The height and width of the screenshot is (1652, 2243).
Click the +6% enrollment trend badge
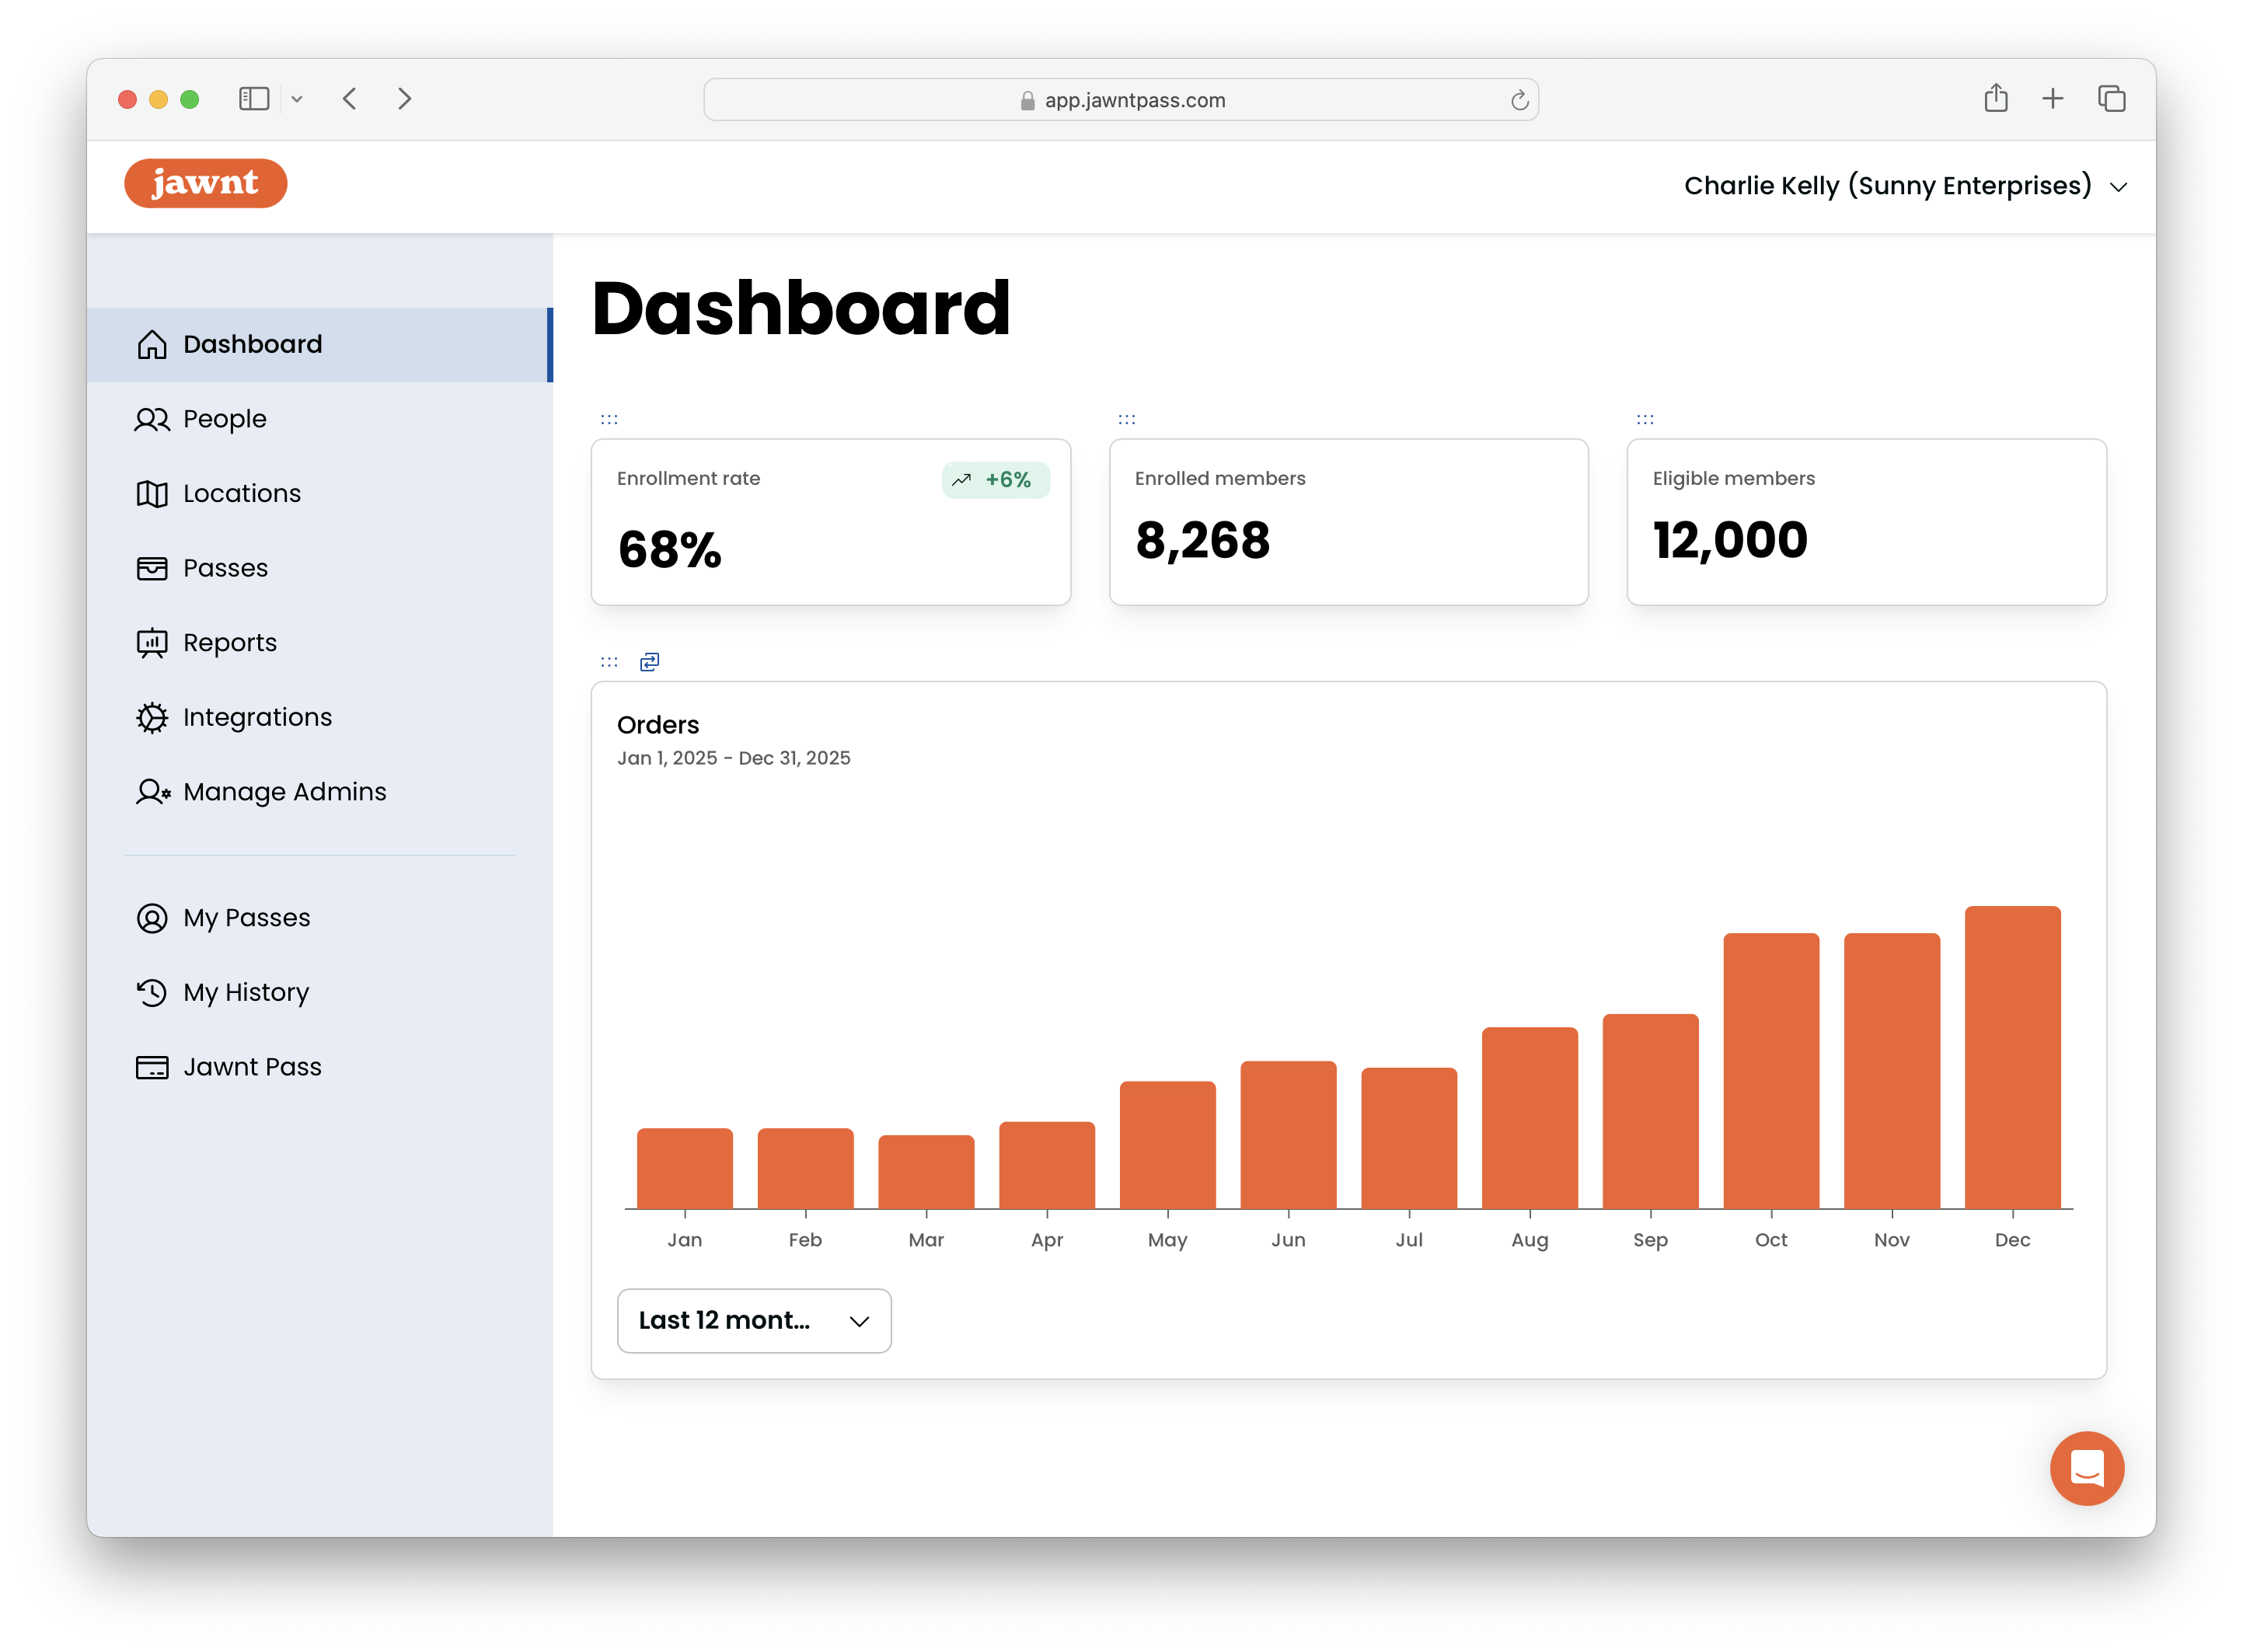[x=995, y=480]
